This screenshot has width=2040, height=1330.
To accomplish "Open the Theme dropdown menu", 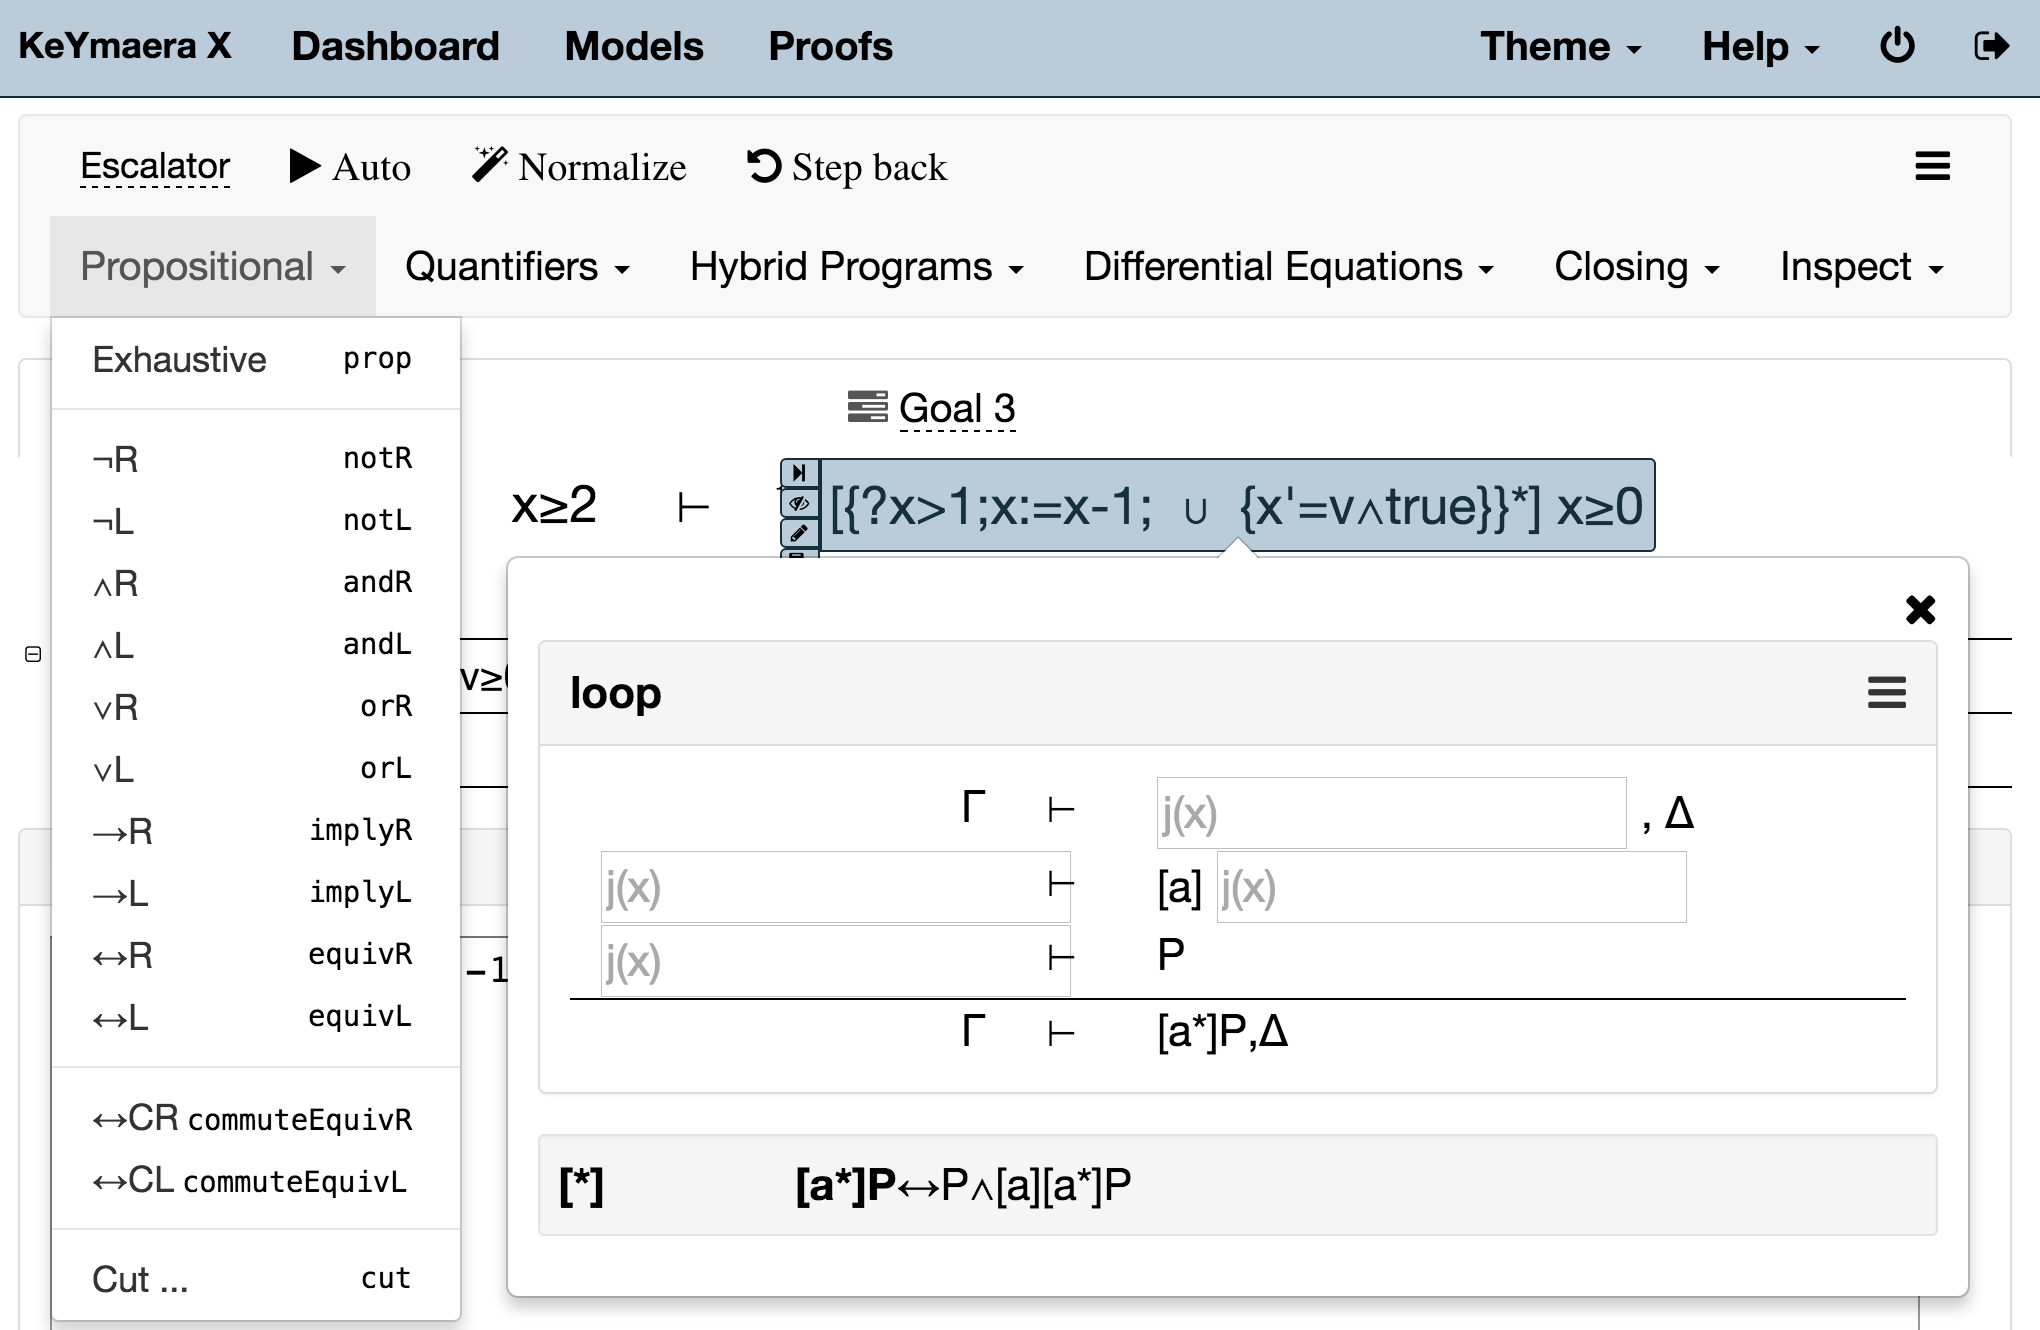I will (1560, 47).
